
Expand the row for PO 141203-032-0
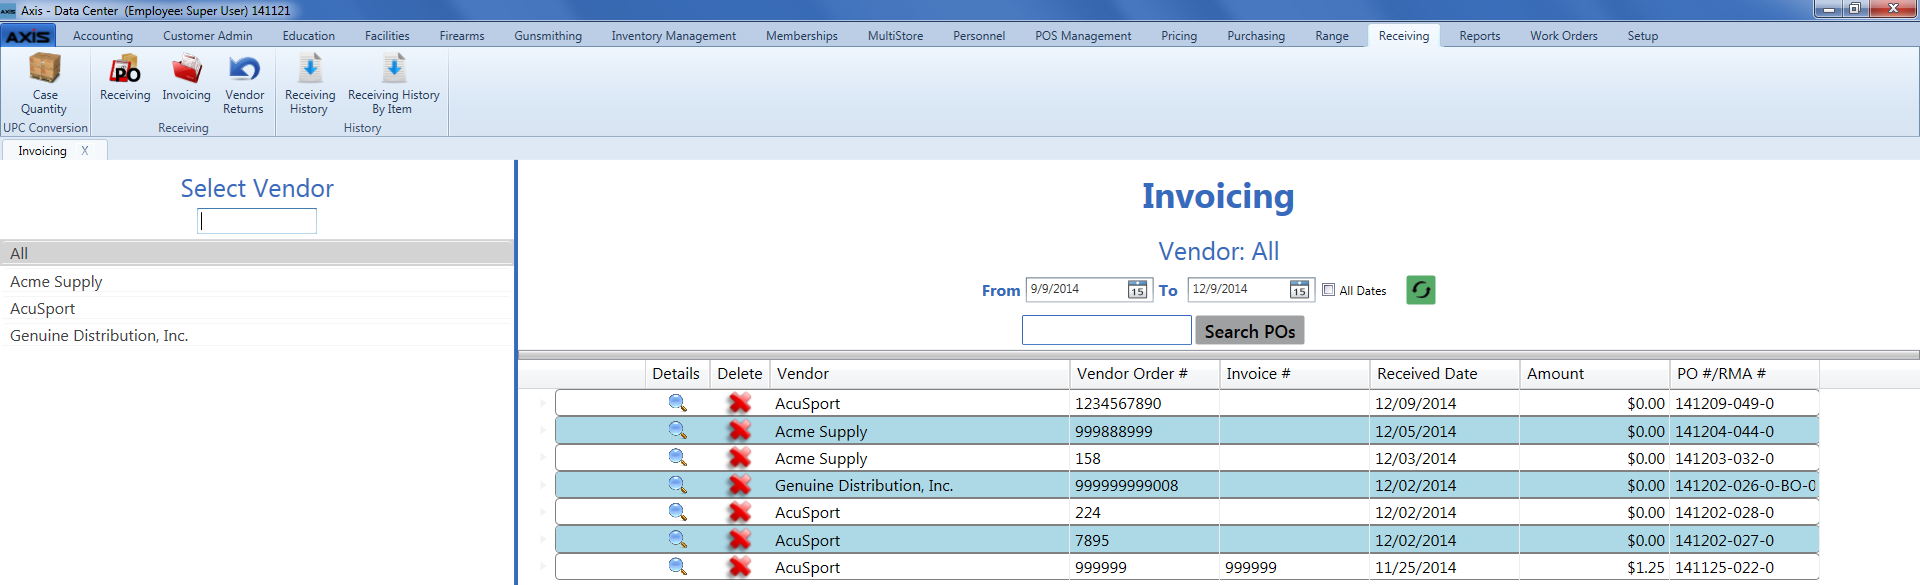coord(543,457)
